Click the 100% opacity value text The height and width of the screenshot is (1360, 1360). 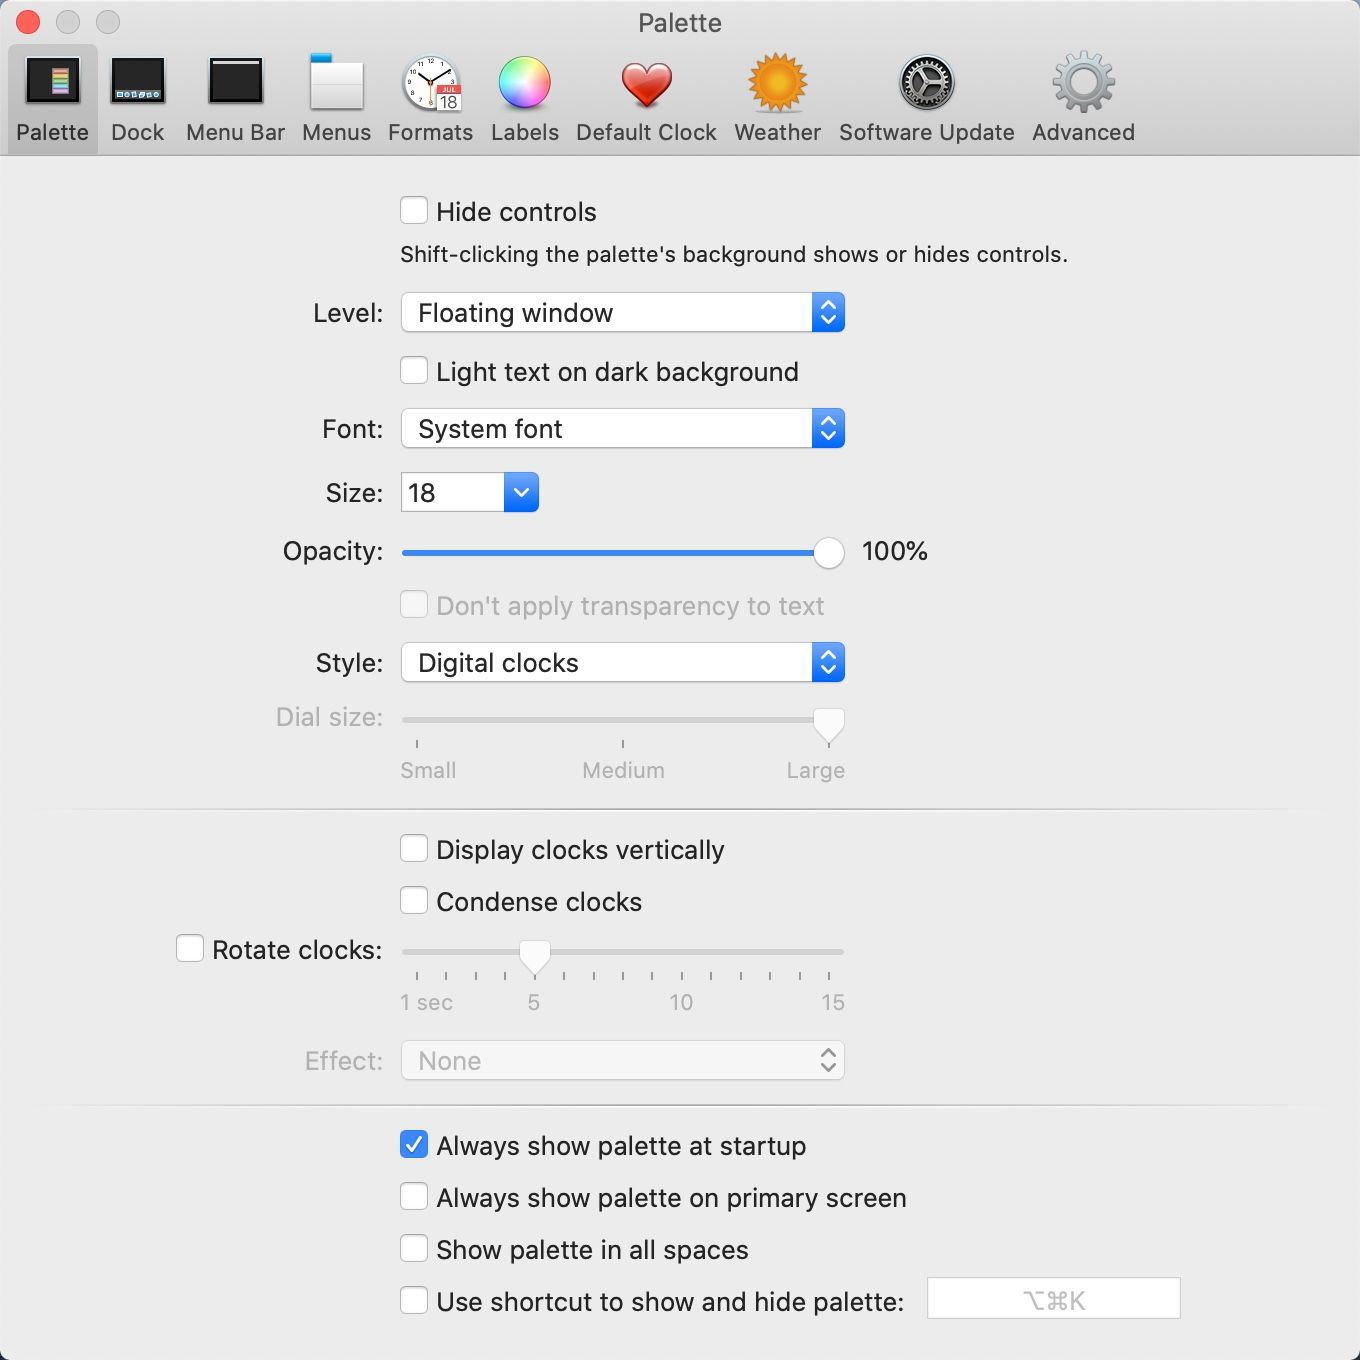tap(895, 552)
